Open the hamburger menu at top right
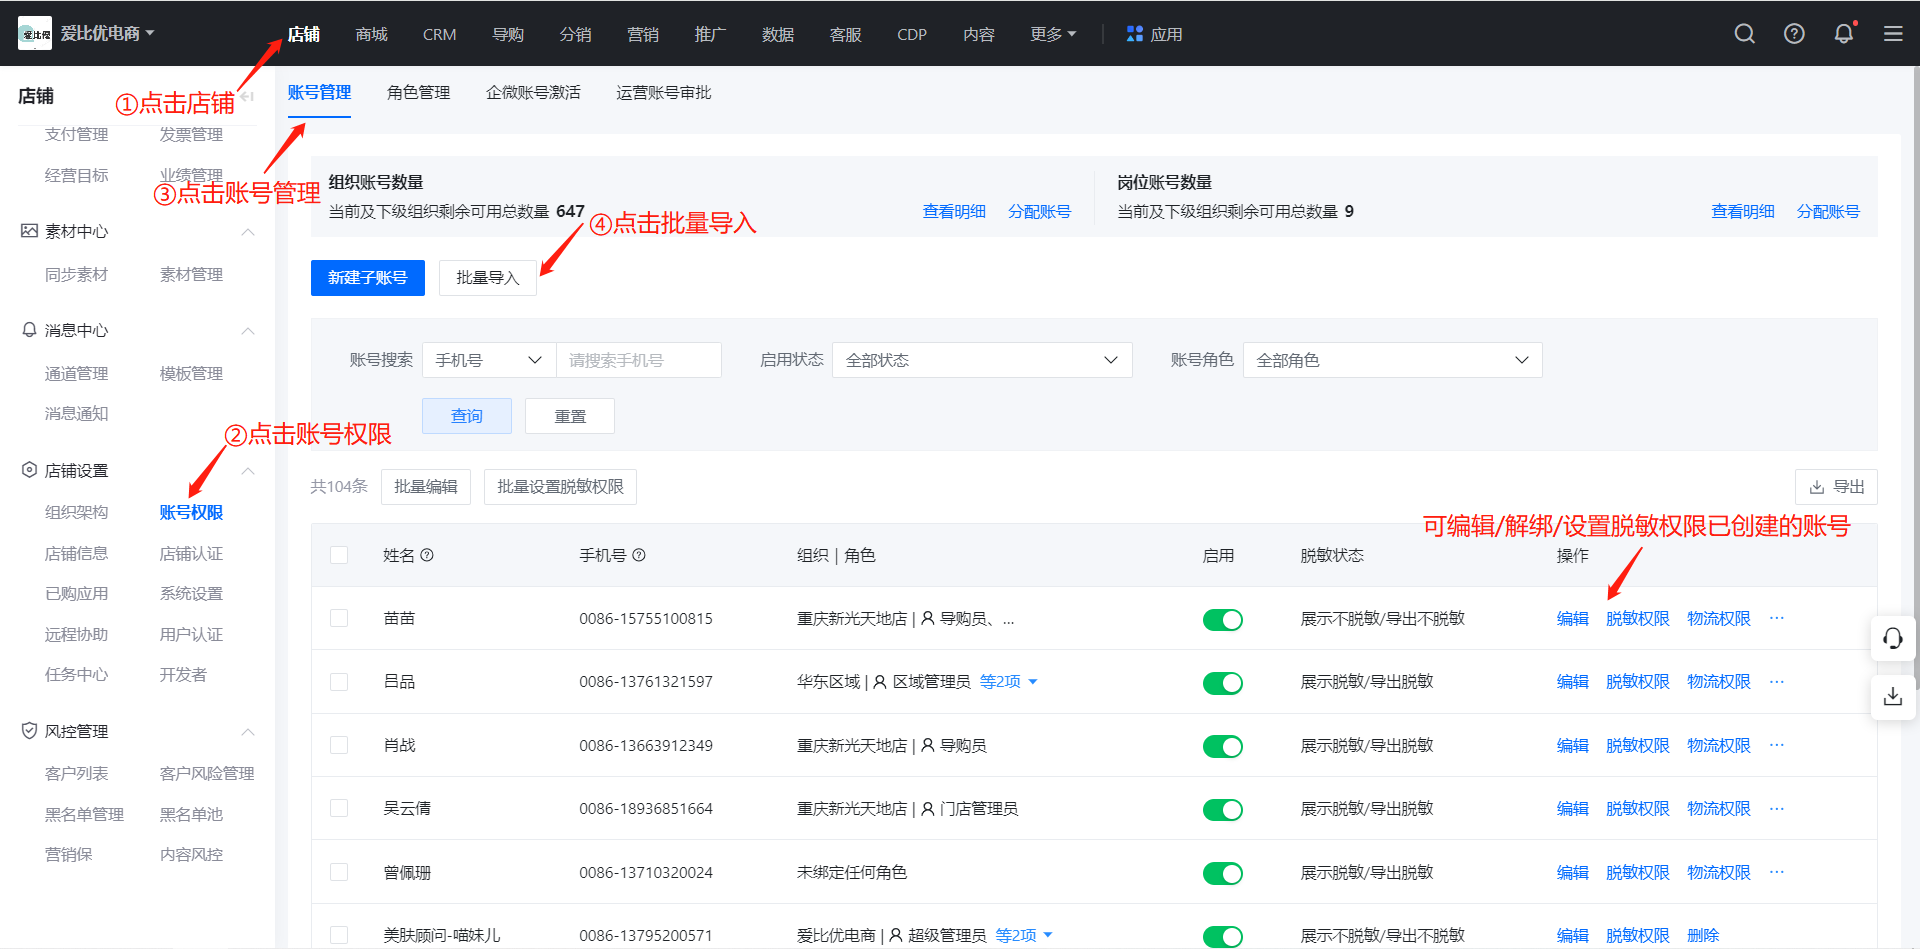 pyautogui.click(x=1893, y=34)
